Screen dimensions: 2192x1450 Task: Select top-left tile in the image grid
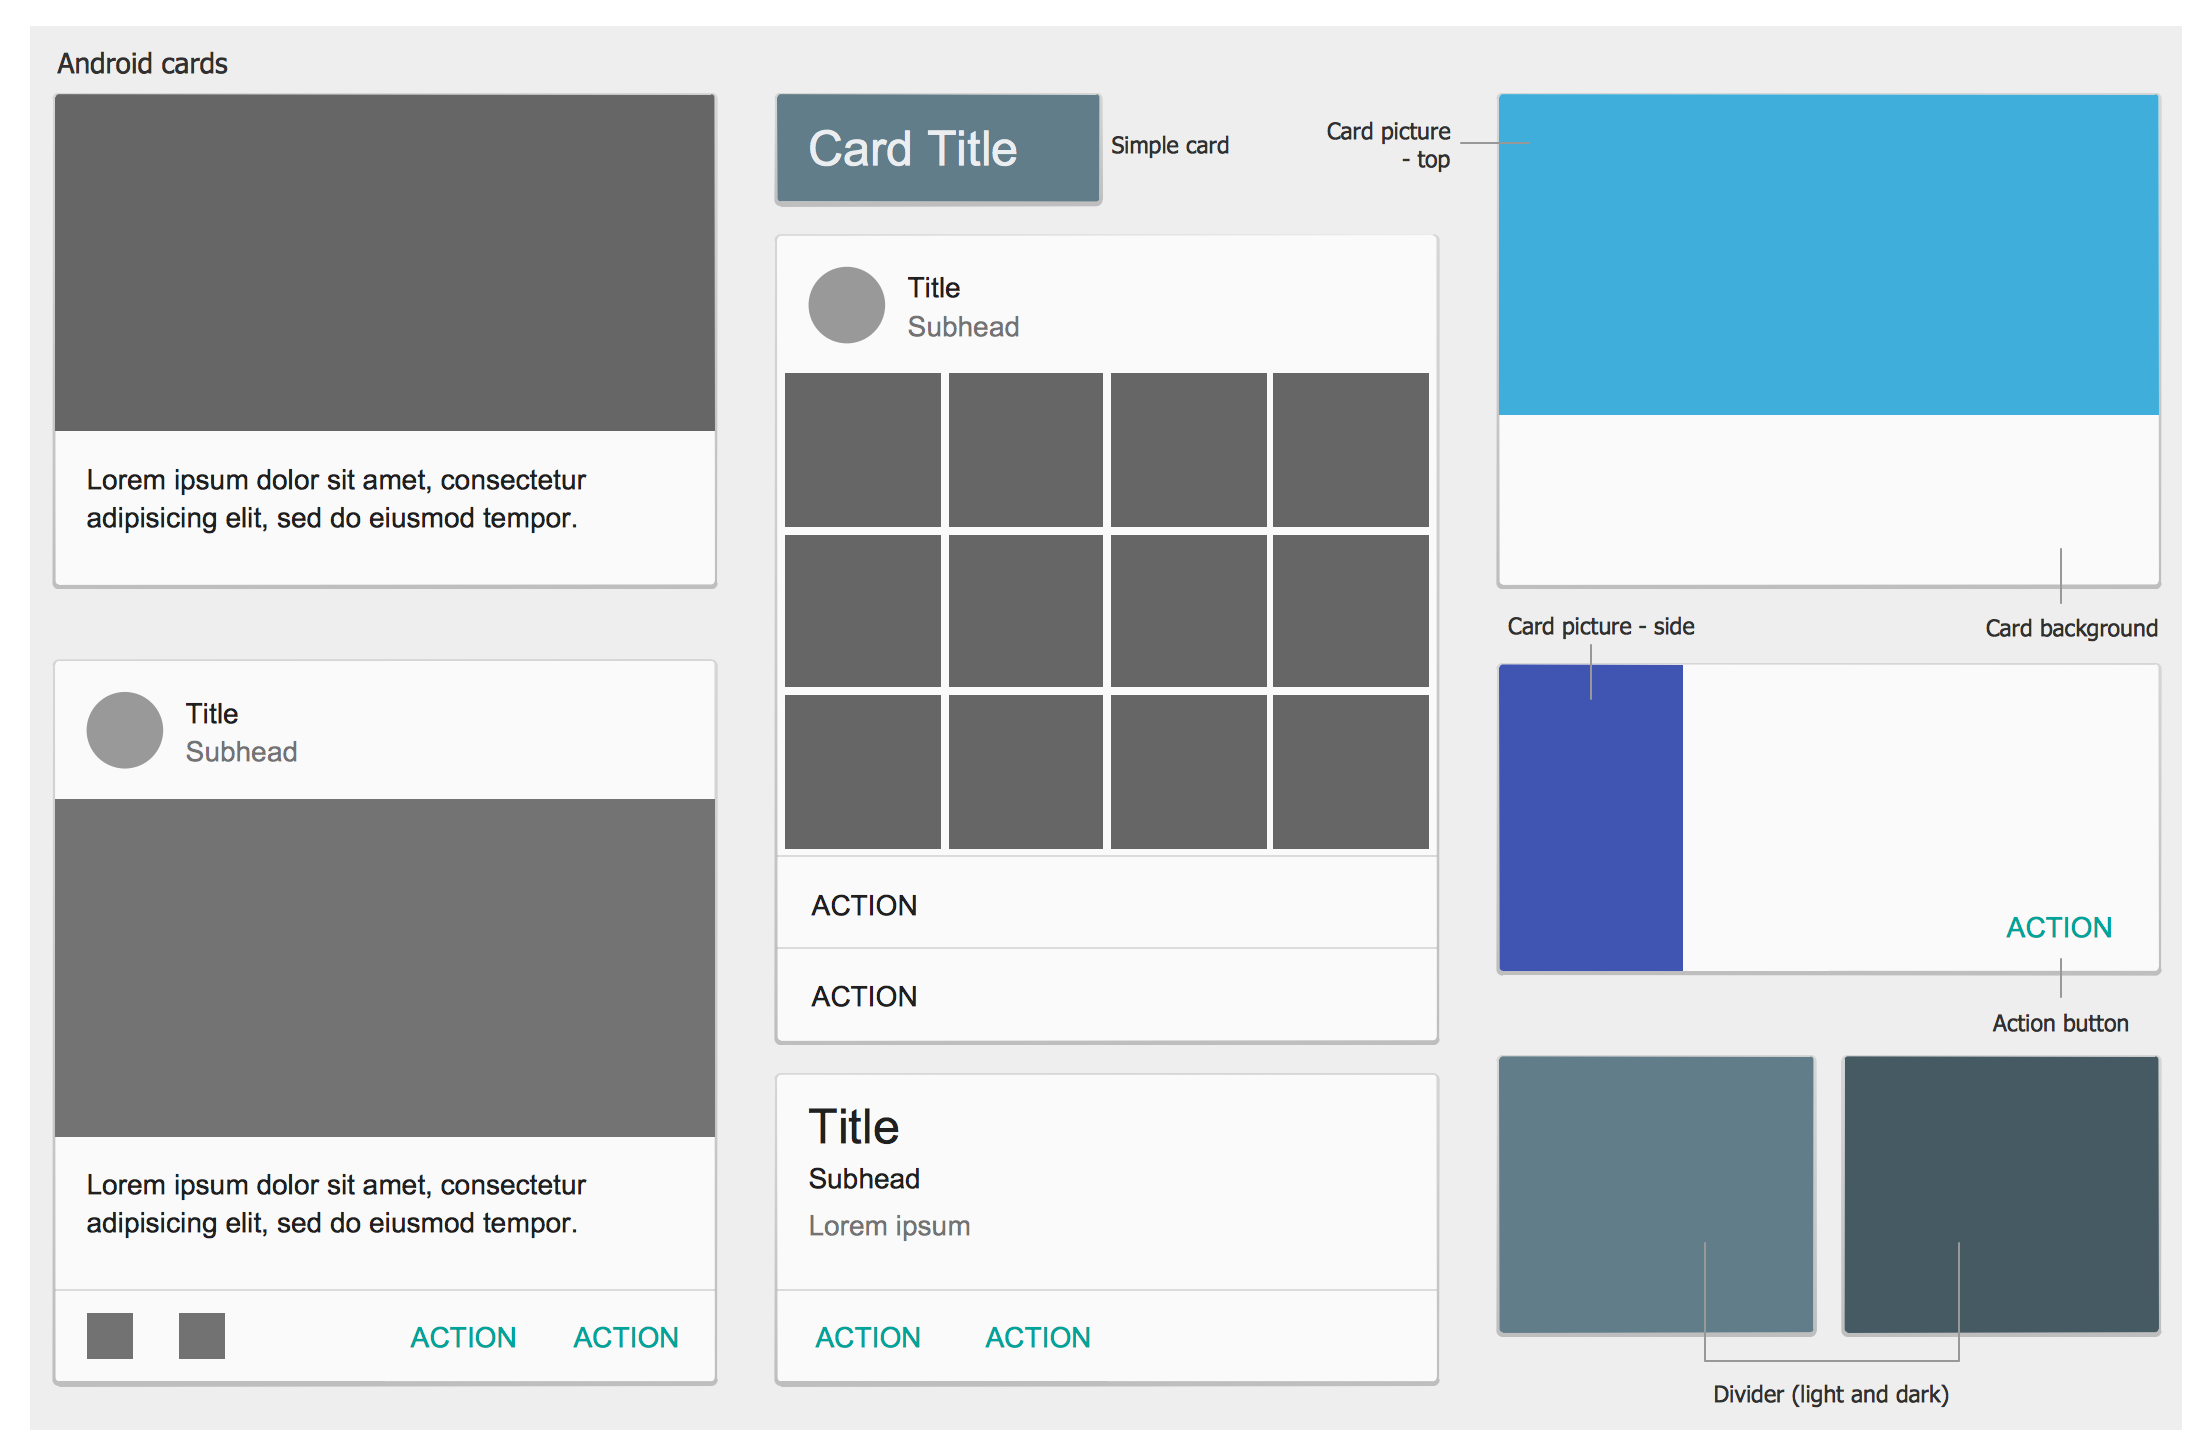(862, 449)
